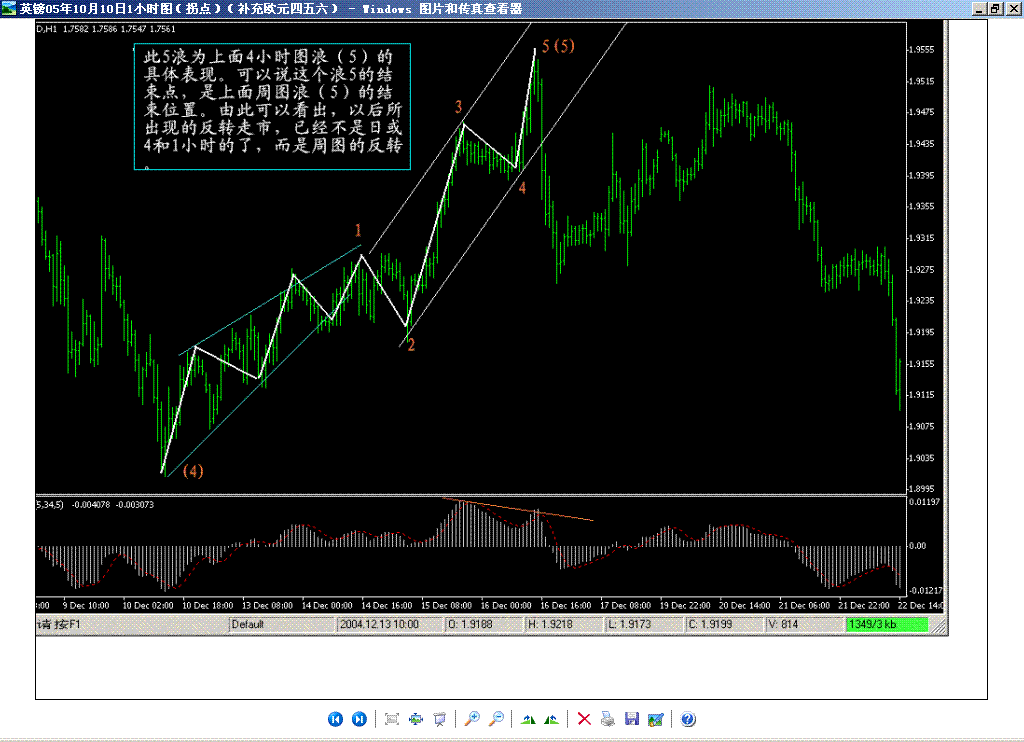1024x742 pixels.
Task: Click the volume 'V: 814' field
Action: click(x=805, y=624)
